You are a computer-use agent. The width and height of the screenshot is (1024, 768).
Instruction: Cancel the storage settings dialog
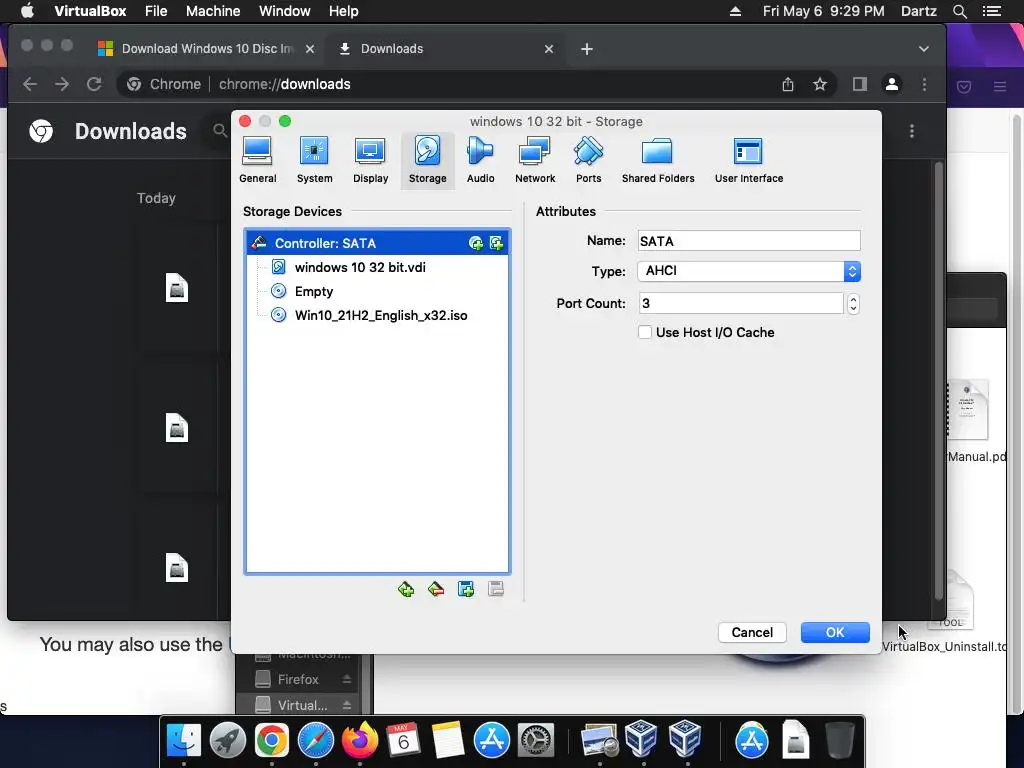pyautogui.click(x=752, y=632)
